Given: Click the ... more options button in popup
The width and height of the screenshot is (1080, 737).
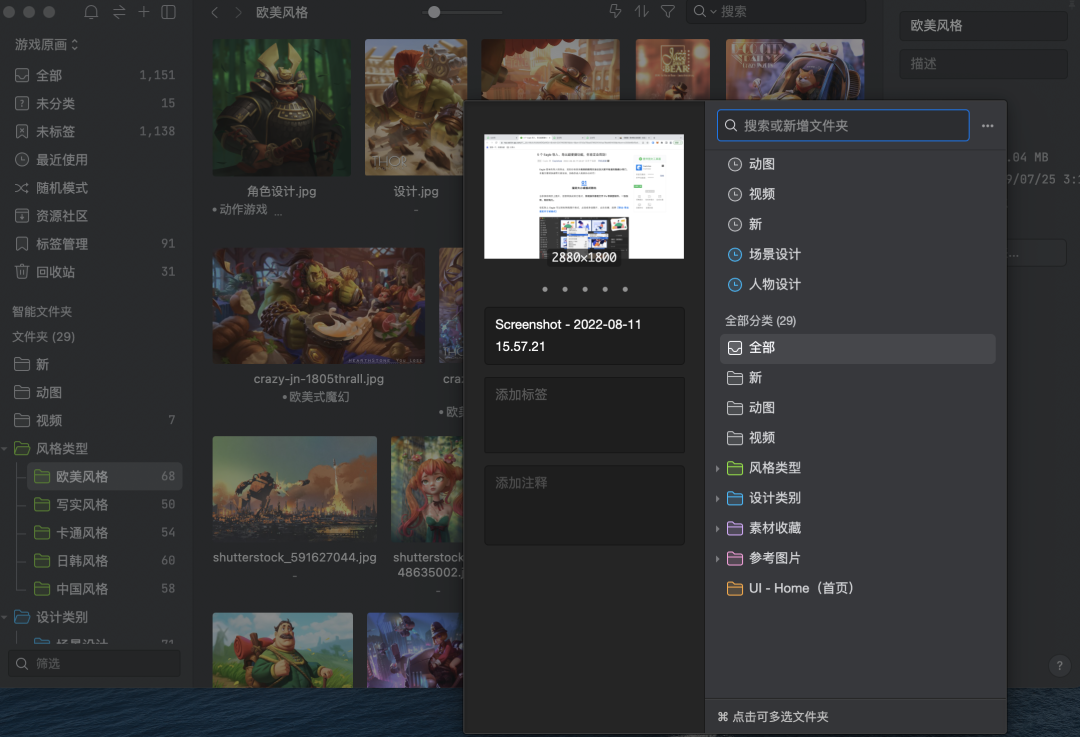Looking at the screenshot, I should click(x=987, y=125).
